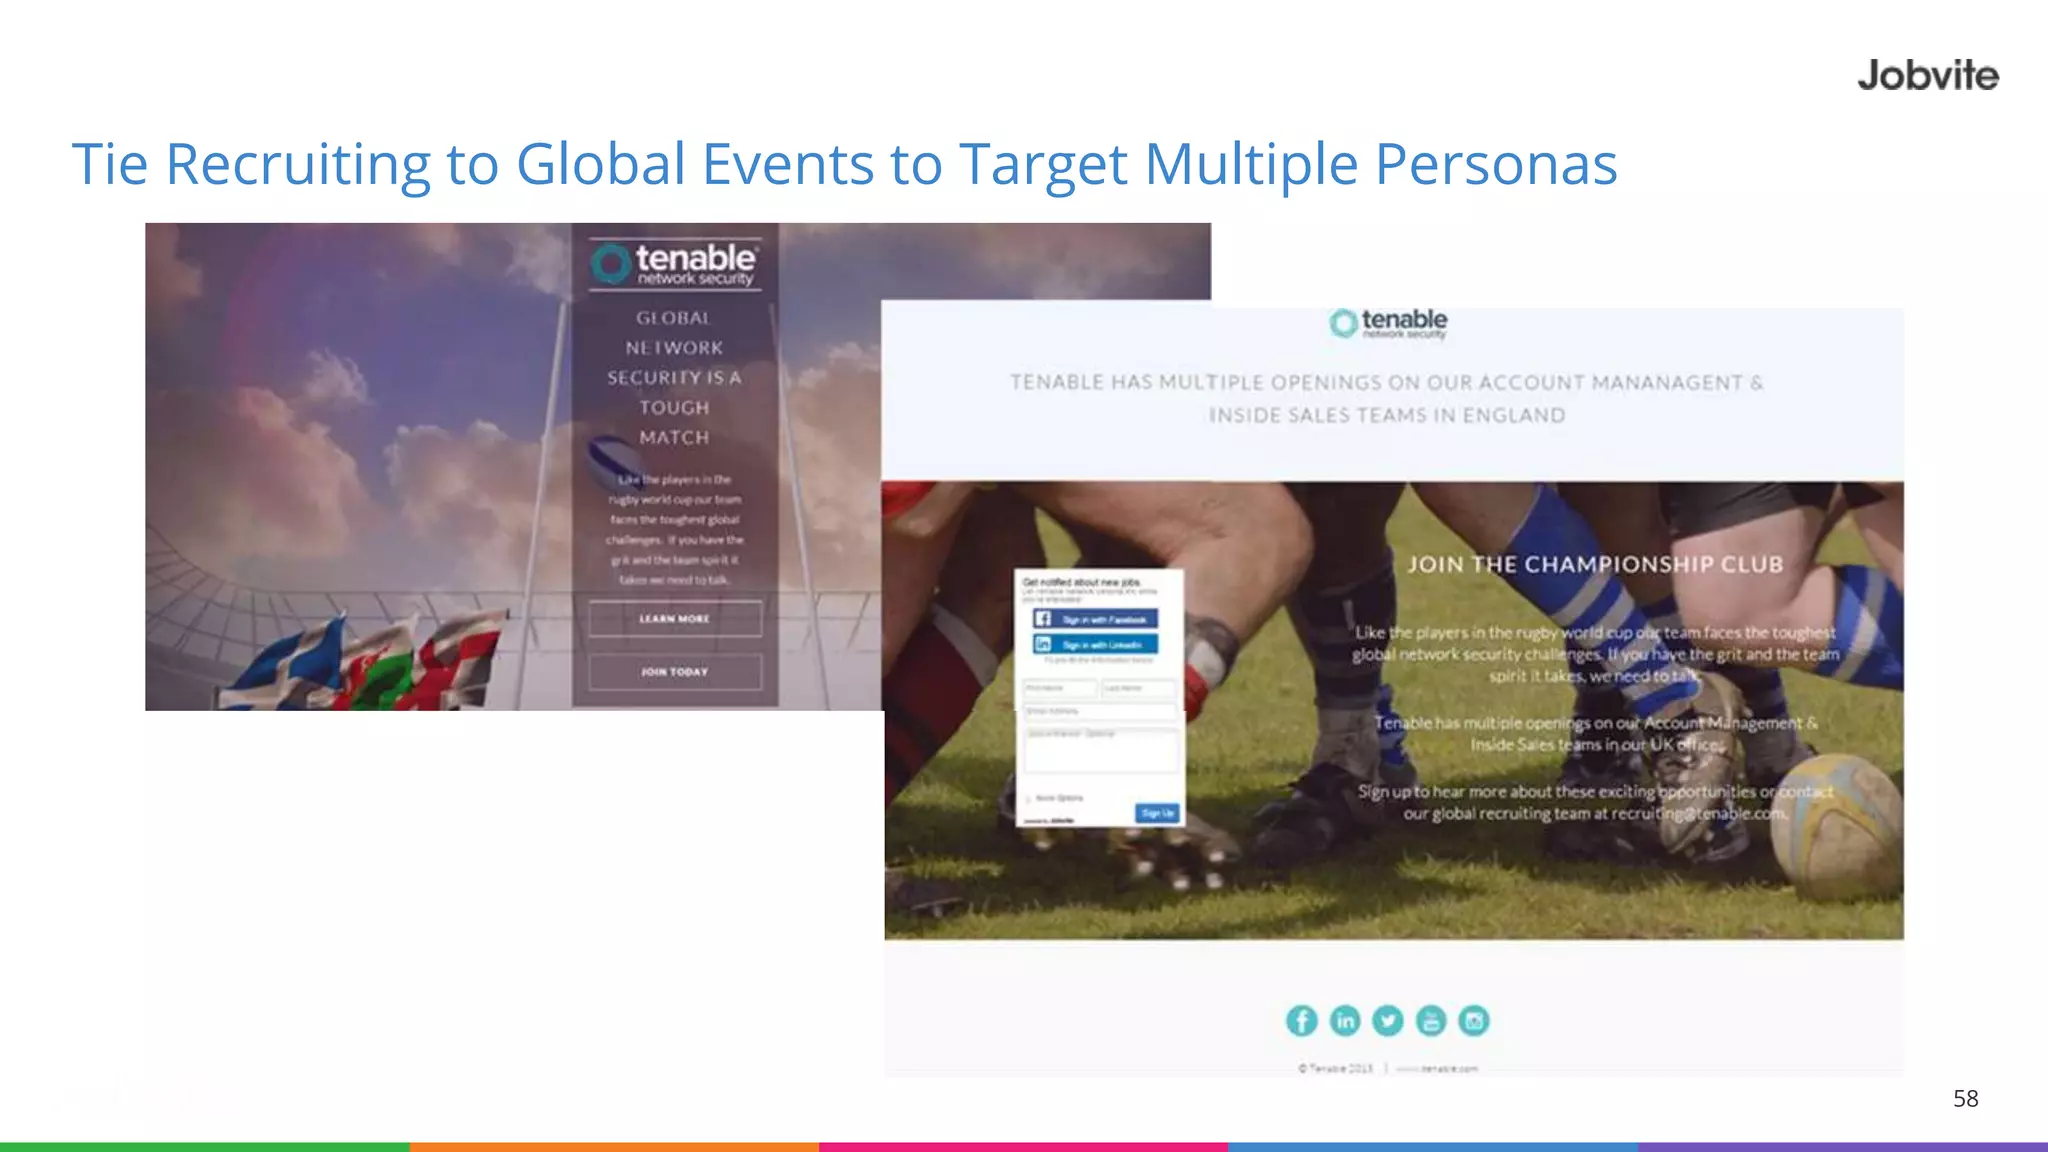
Task: Click the Email Address field
Action: tap(1100, 711)
